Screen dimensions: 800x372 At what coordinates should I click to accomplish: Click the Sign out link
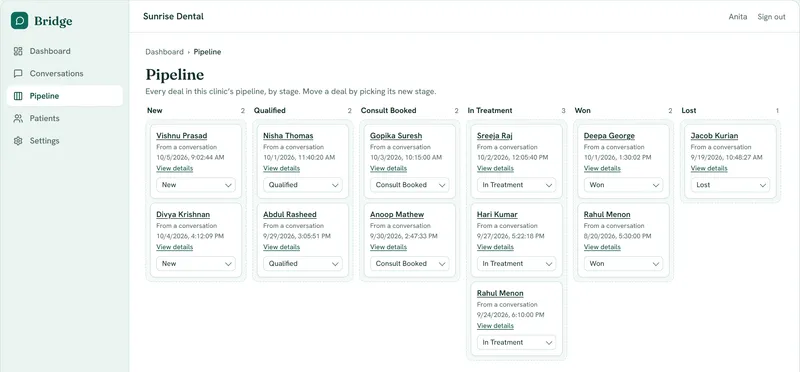click(771, 17)
